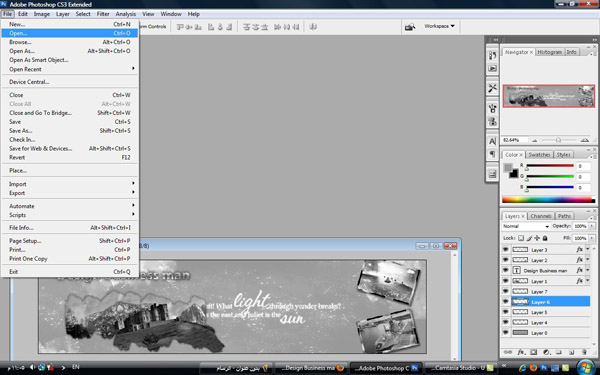Delete layer with trash icon
The image size is (600, 375).
click(584, 352)
